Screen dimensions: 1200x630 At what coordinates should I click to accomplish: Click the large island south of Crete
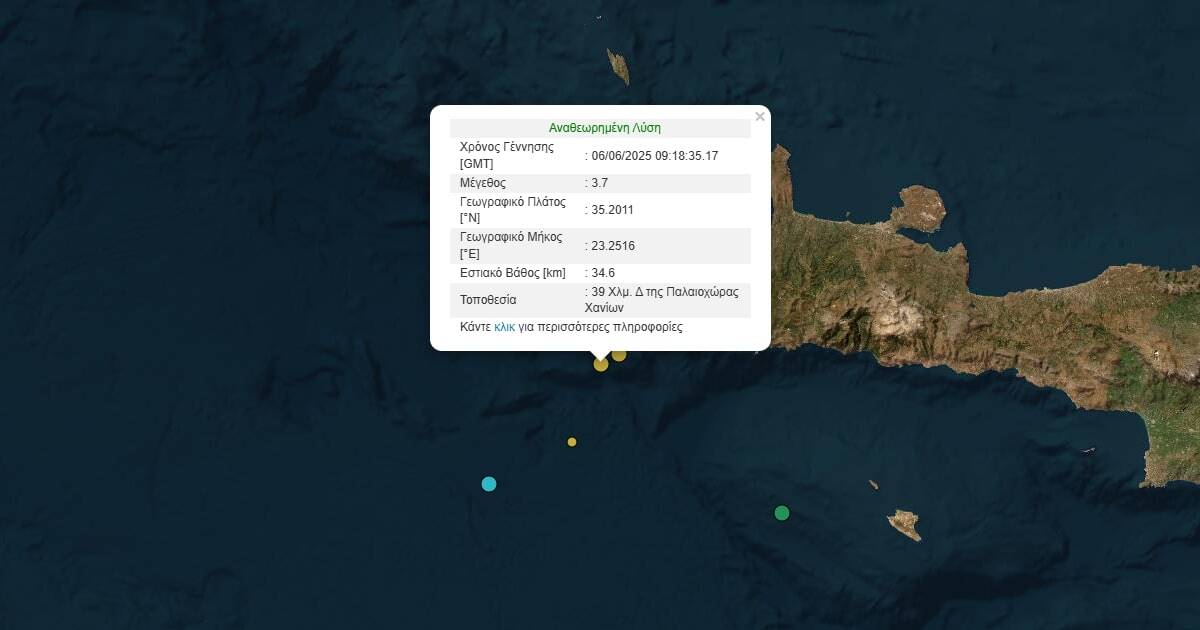[x=904, y=523]
